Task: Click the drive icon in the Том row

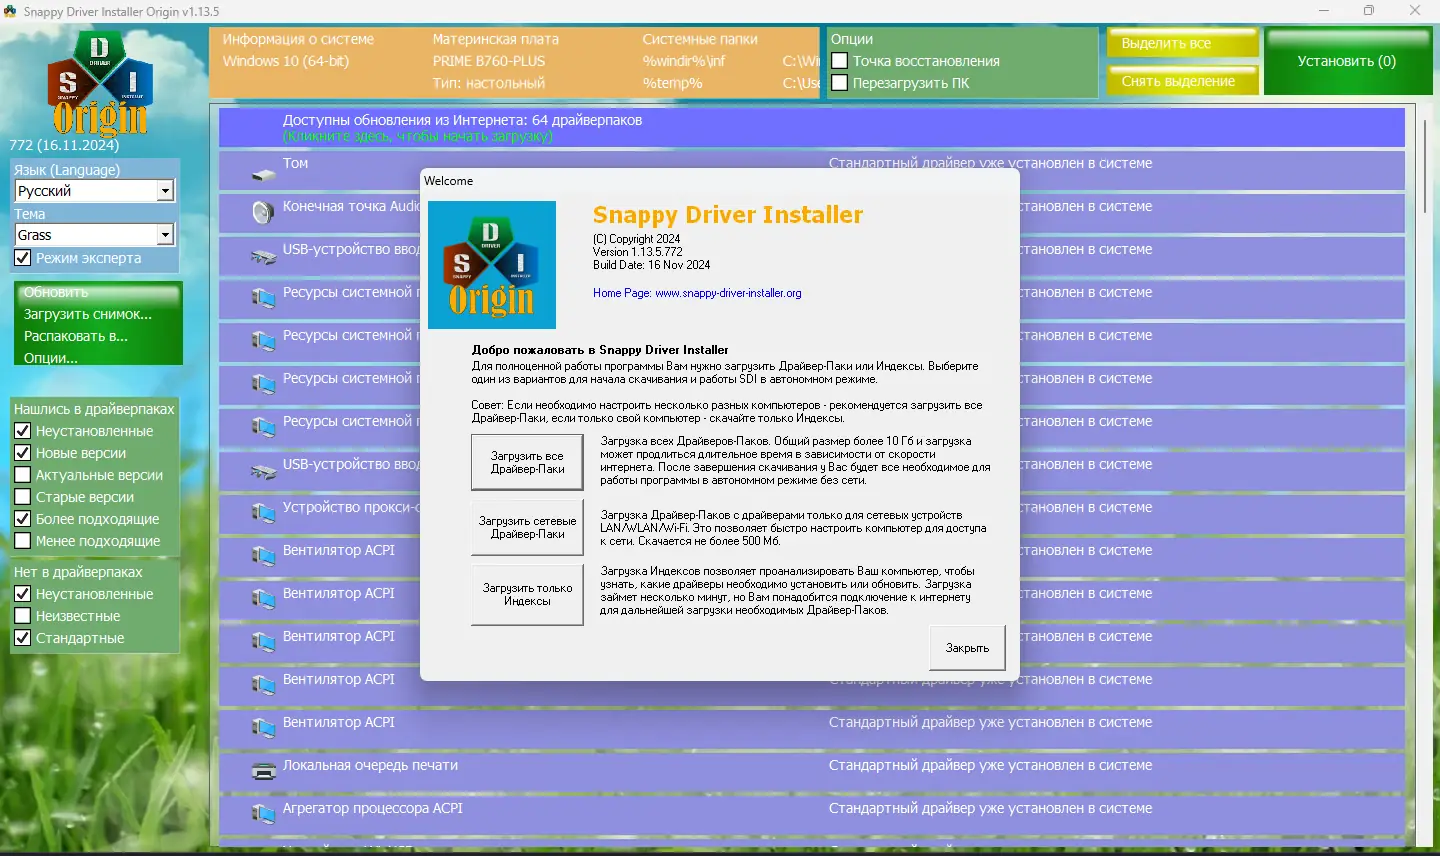Action: (263, 174)
